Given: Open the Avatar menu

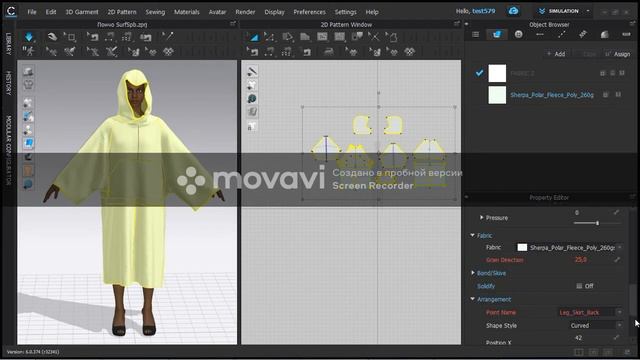Looking at the screenshot, I should [x=217, y=12].
